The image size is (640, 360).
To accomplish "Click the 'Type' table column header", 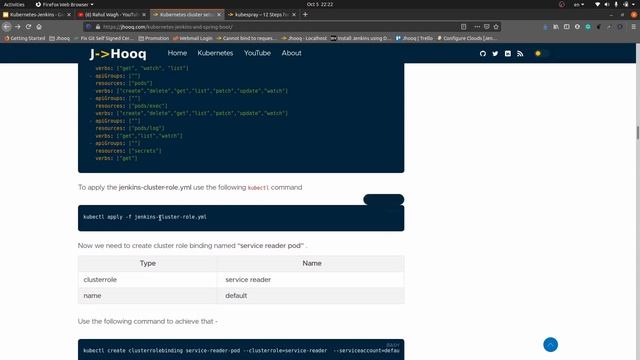I will tap(147, 263).
